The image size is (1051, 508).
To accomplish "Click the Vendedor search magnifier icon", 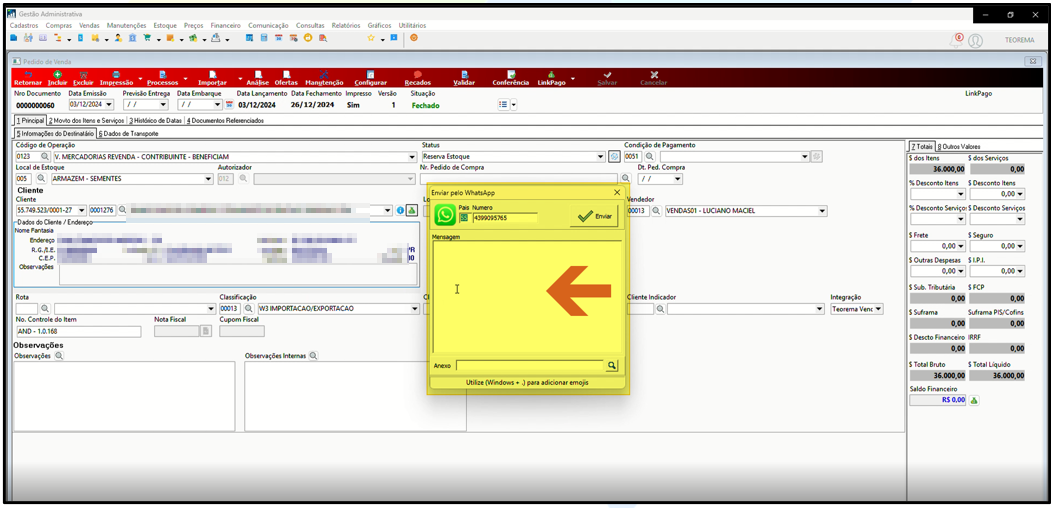I will pos(656,210).
